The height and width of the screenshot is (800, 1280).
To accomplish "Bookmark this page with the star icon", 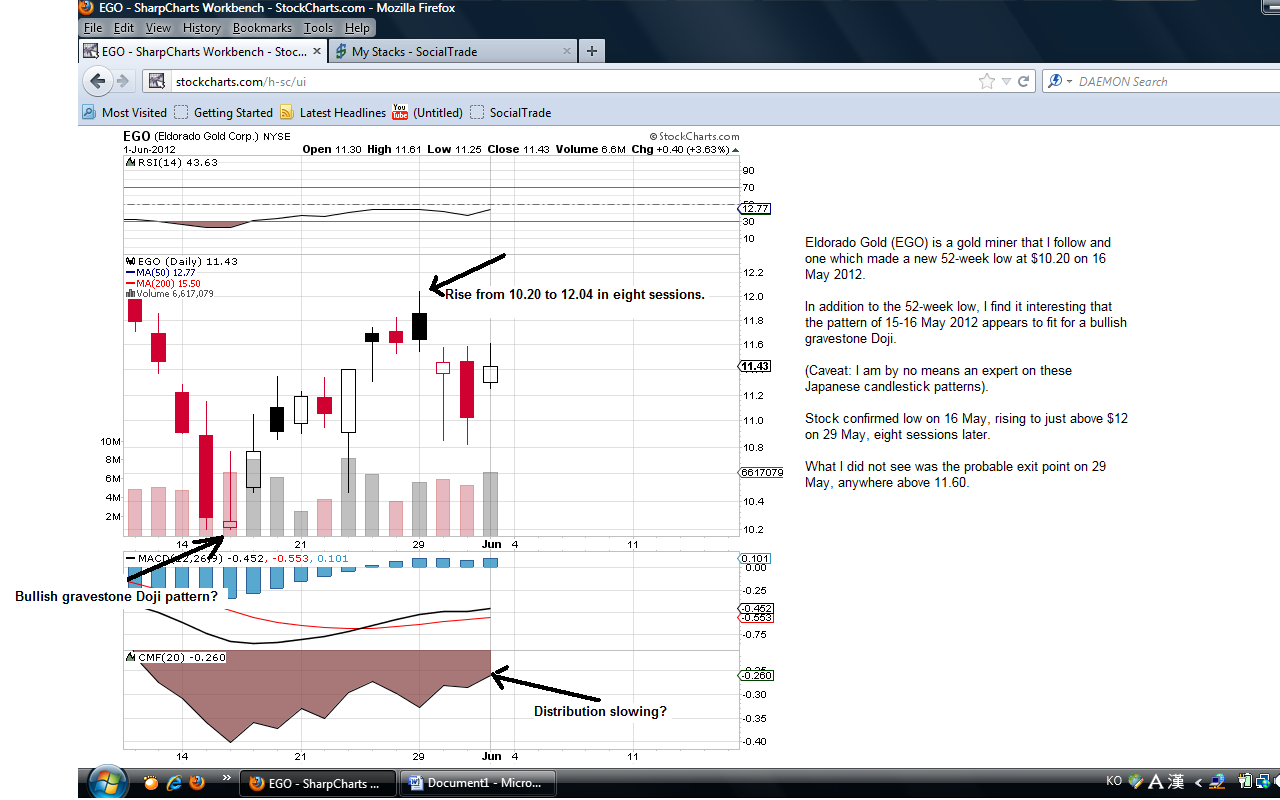I will pyautogui.click(x=987, y=82).
